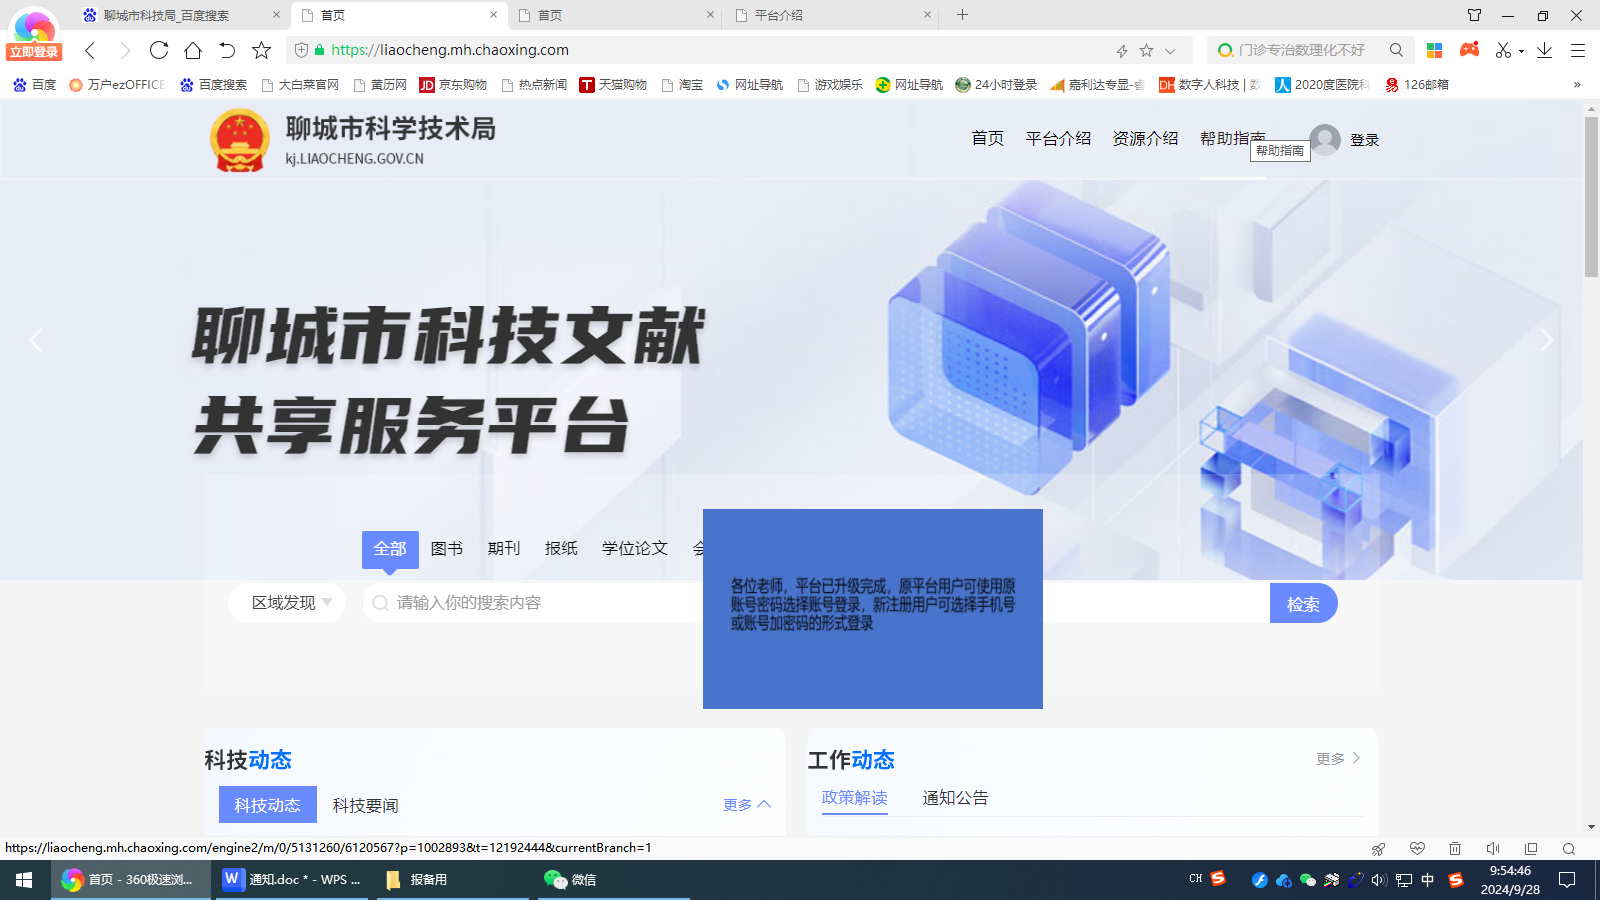Select the 科技要闻 sub-tab
The width and height of the screenshot is (1600, 900).
tap(366, 806)
